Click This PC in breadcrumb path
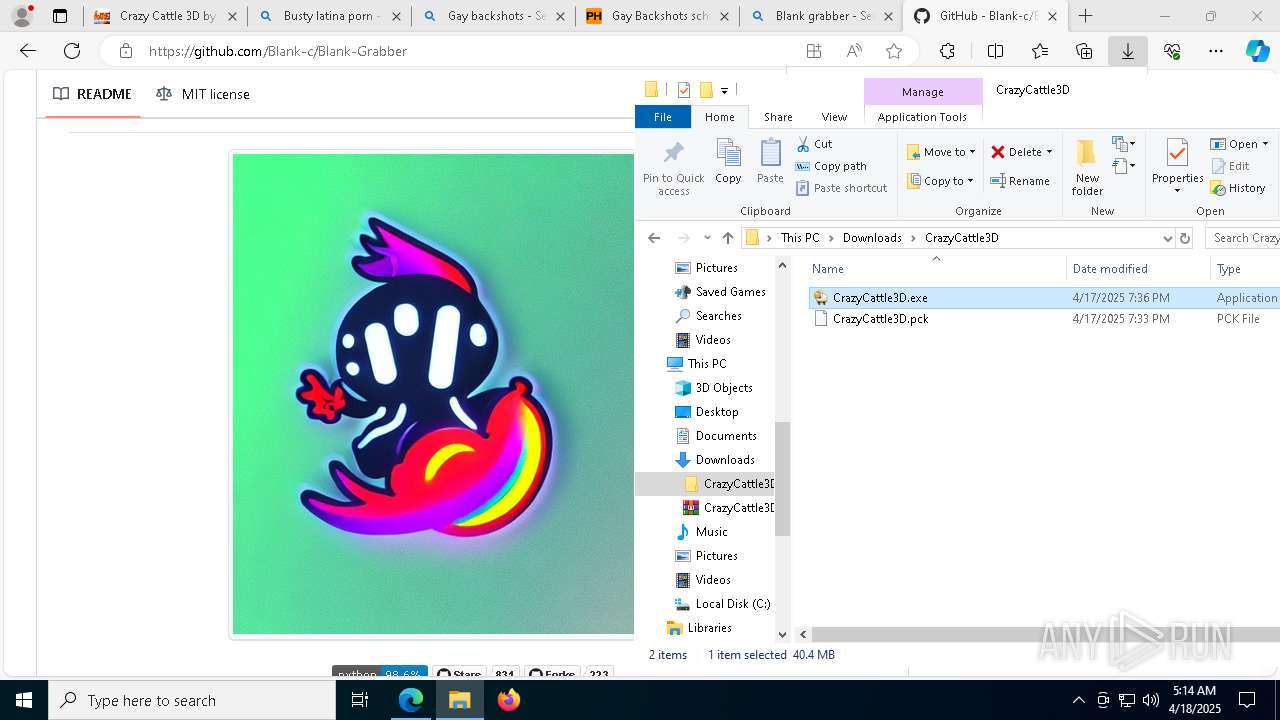Viewport: 1280px width, 720px height. pyautogui.click(x=800, y=238)
